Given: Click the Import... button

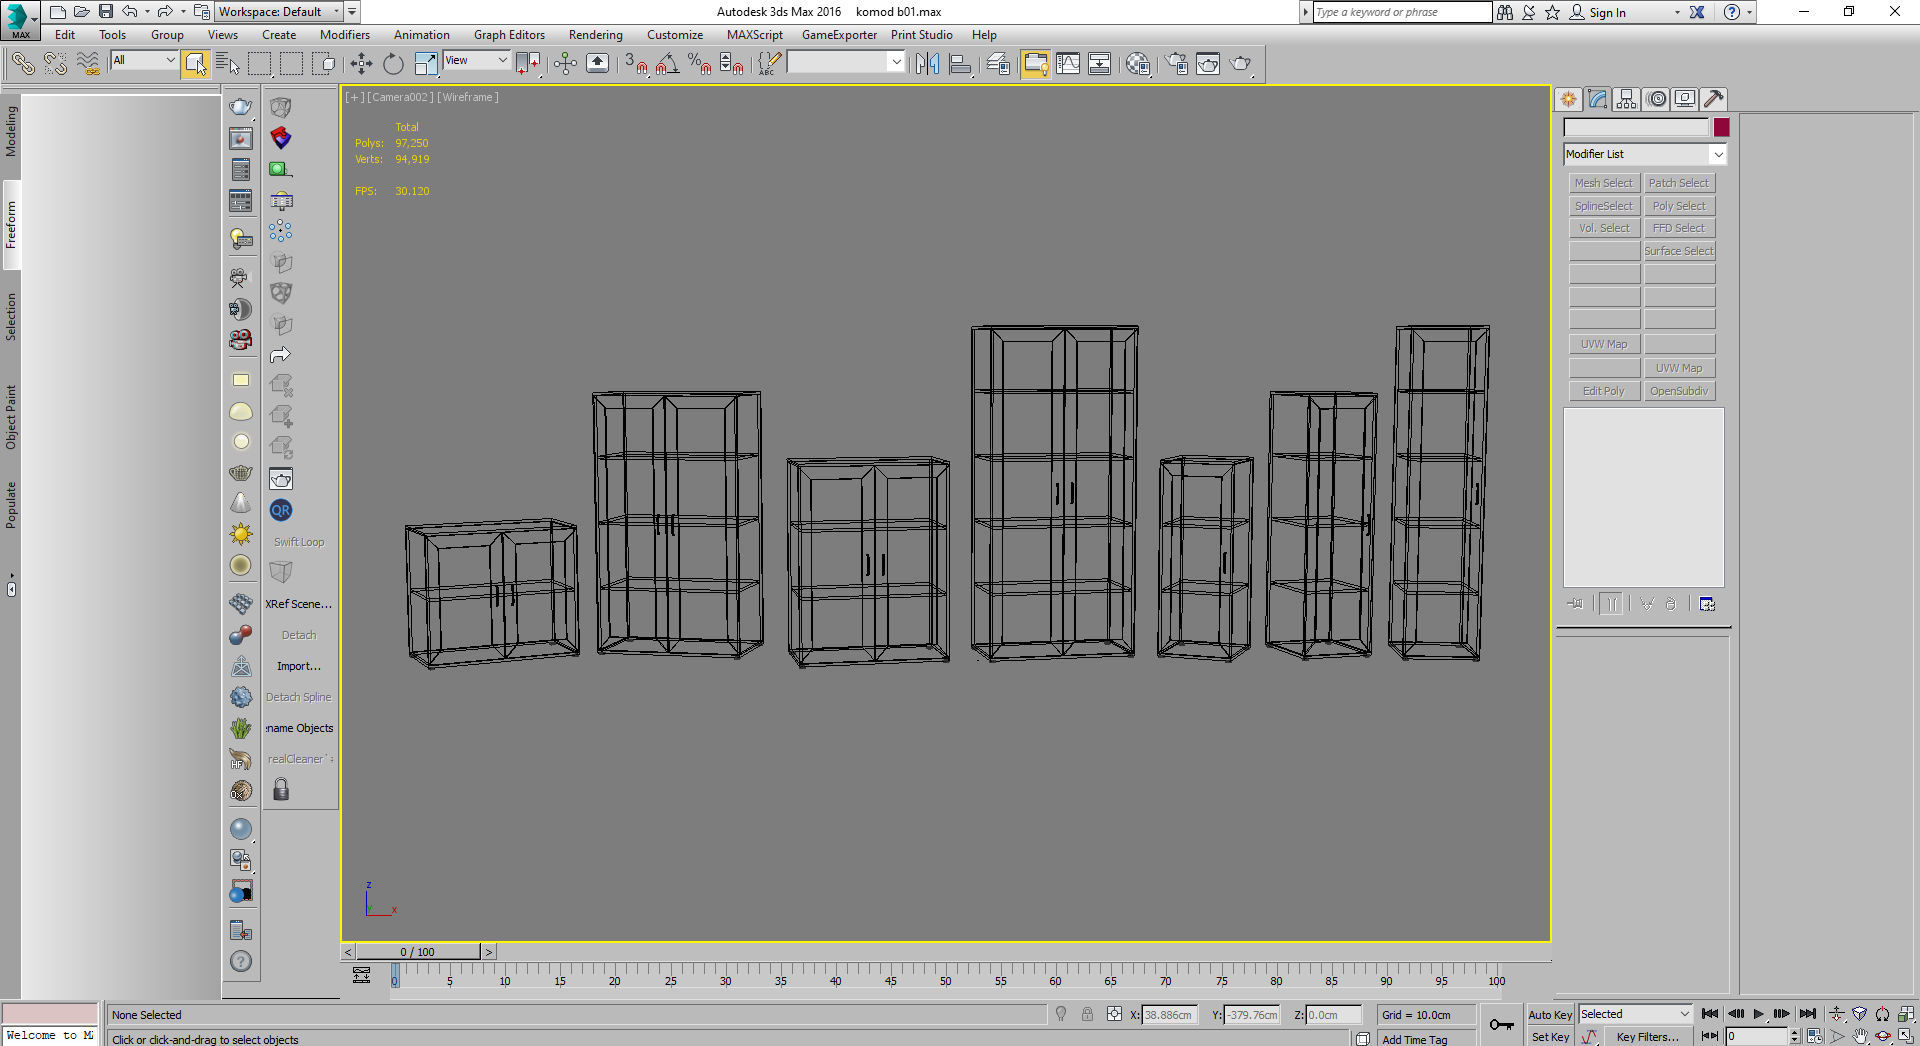Looking at the screenshot, I should [299, 666].
